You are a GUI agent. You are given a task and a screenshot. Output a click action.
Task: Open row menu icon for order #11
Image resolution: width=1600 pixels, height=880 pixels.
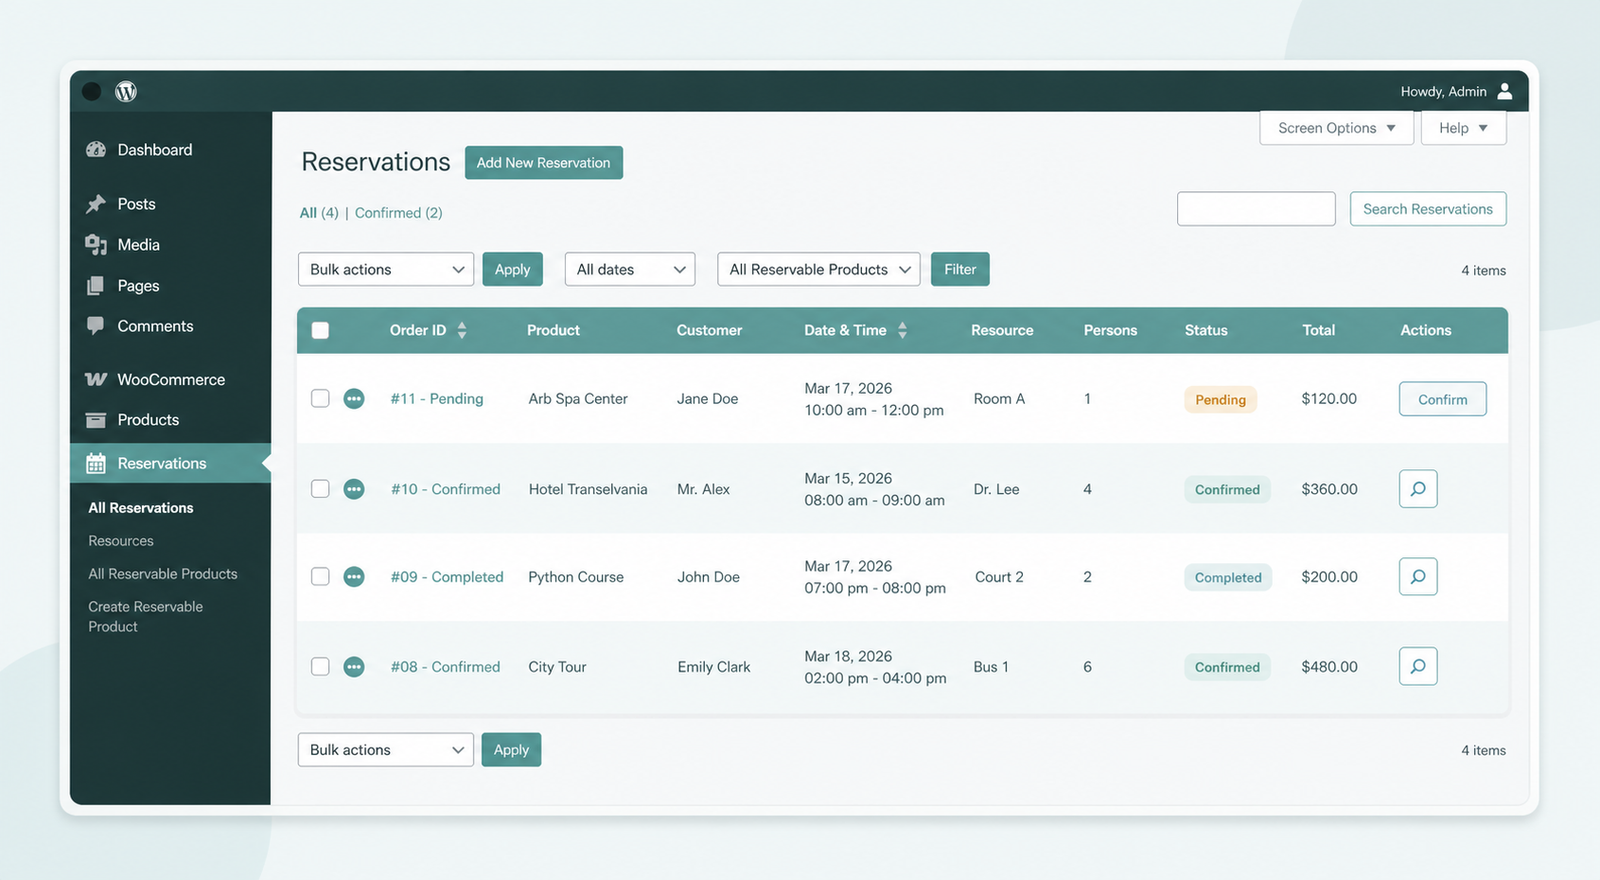pyautogui.click(x=354, y=399)
